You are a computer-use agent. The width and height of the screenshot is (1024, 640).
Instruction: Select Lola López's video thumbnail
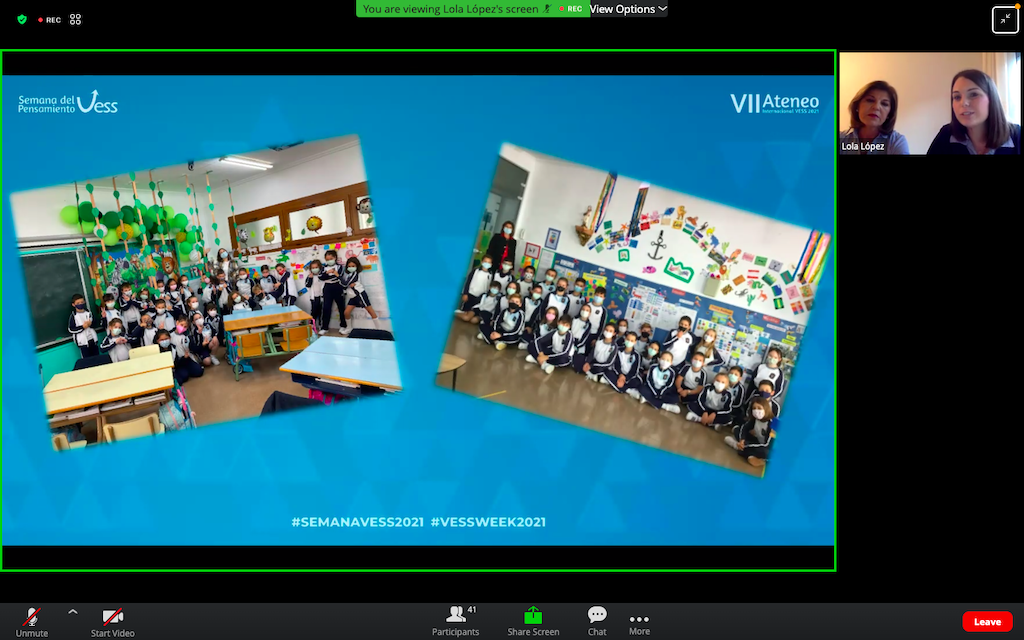pos(930,103)
